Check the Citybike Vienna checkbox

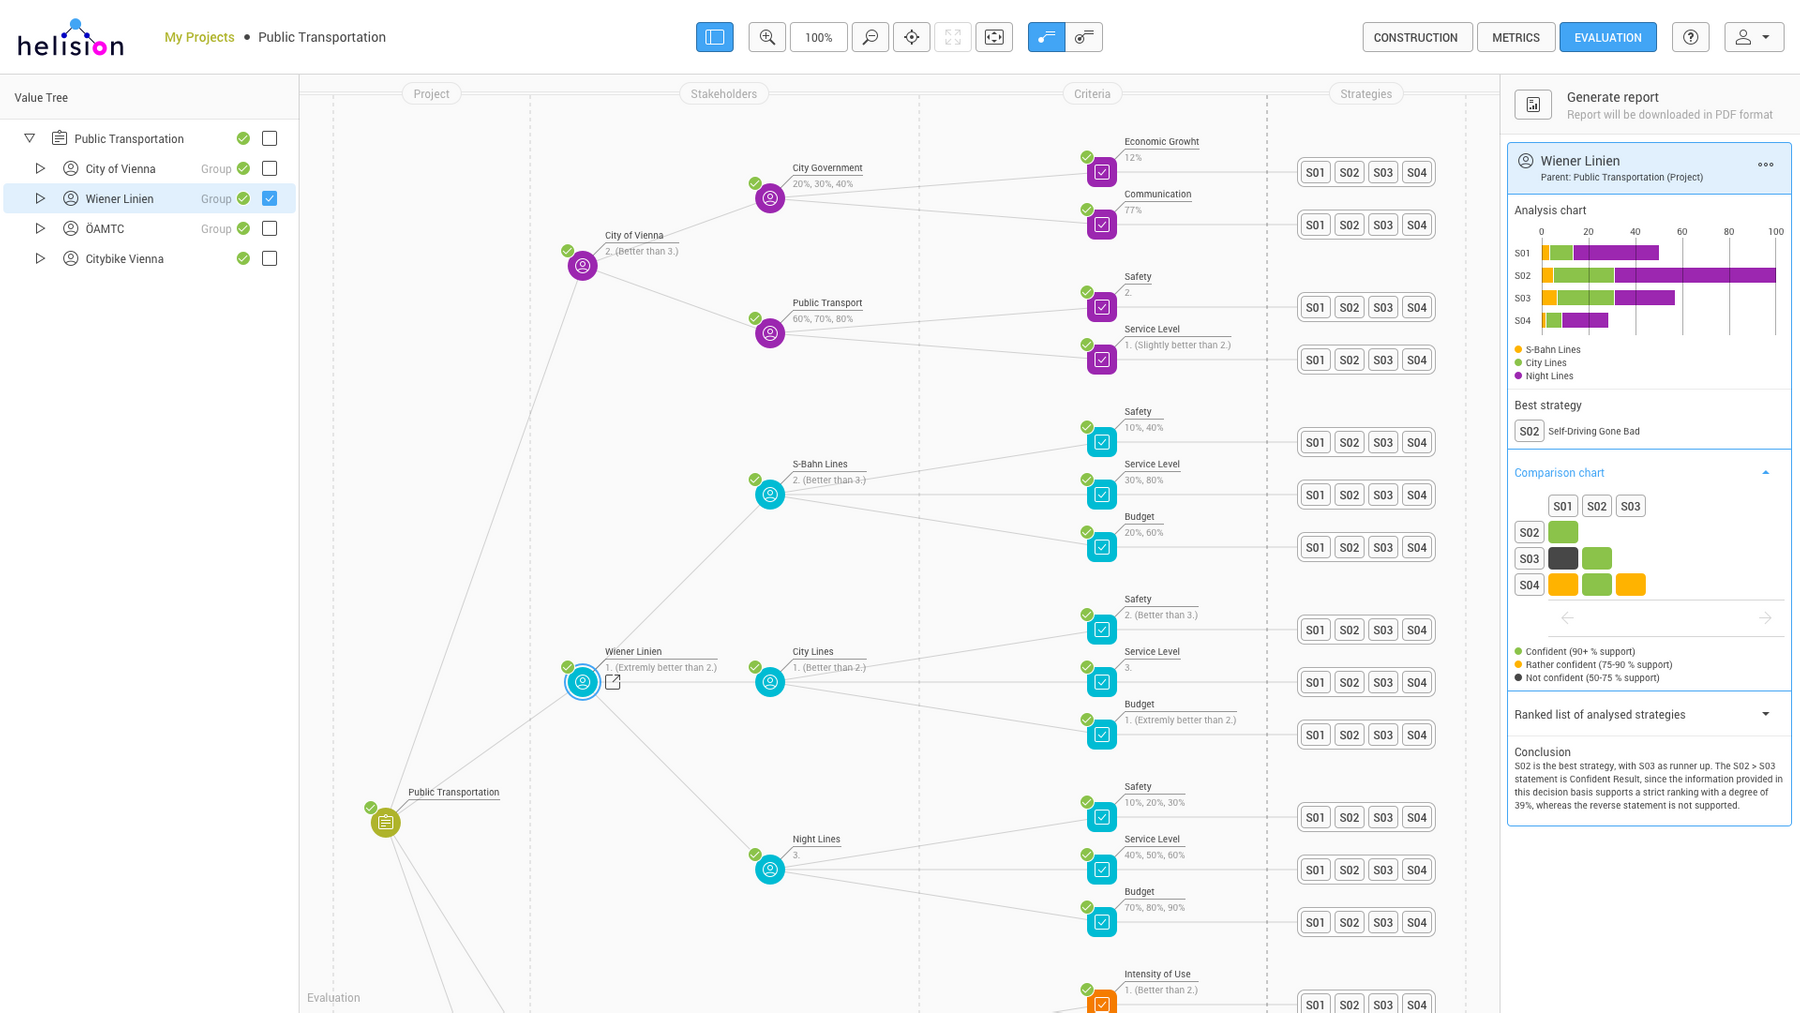269,259
